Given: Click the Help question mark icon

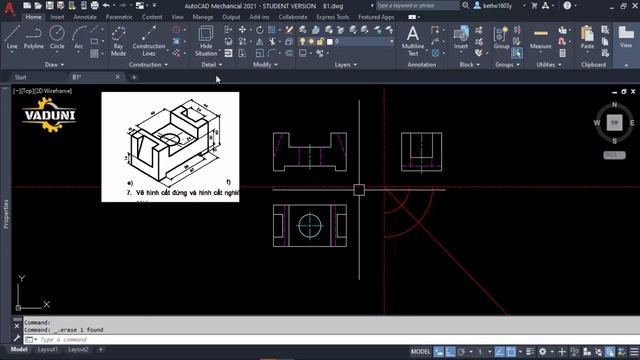Looking at the screenshot, I should point(567,6).
